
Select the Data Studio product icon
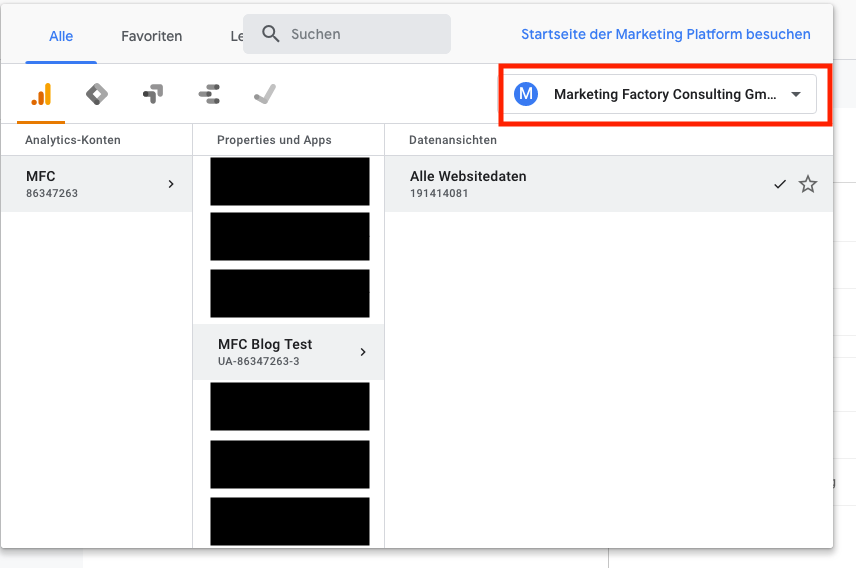209,95
